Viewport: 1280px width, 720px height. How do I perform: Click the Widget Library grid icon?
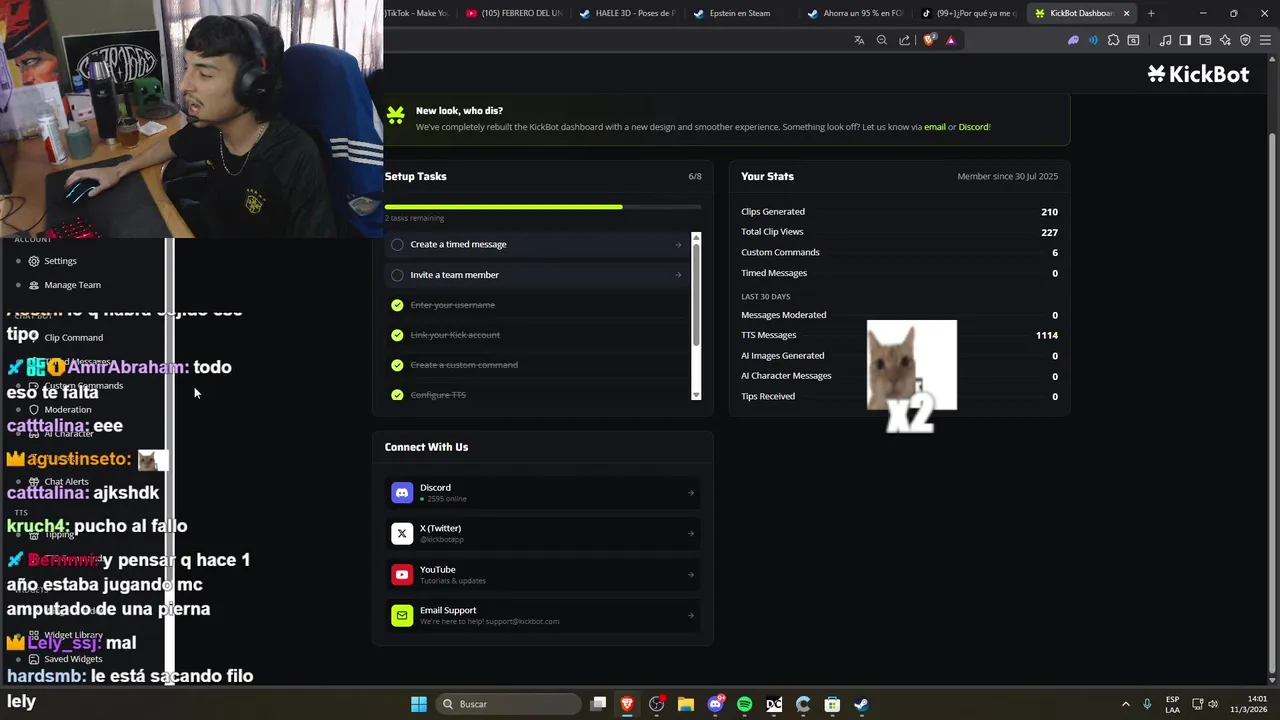coord(34,635)
